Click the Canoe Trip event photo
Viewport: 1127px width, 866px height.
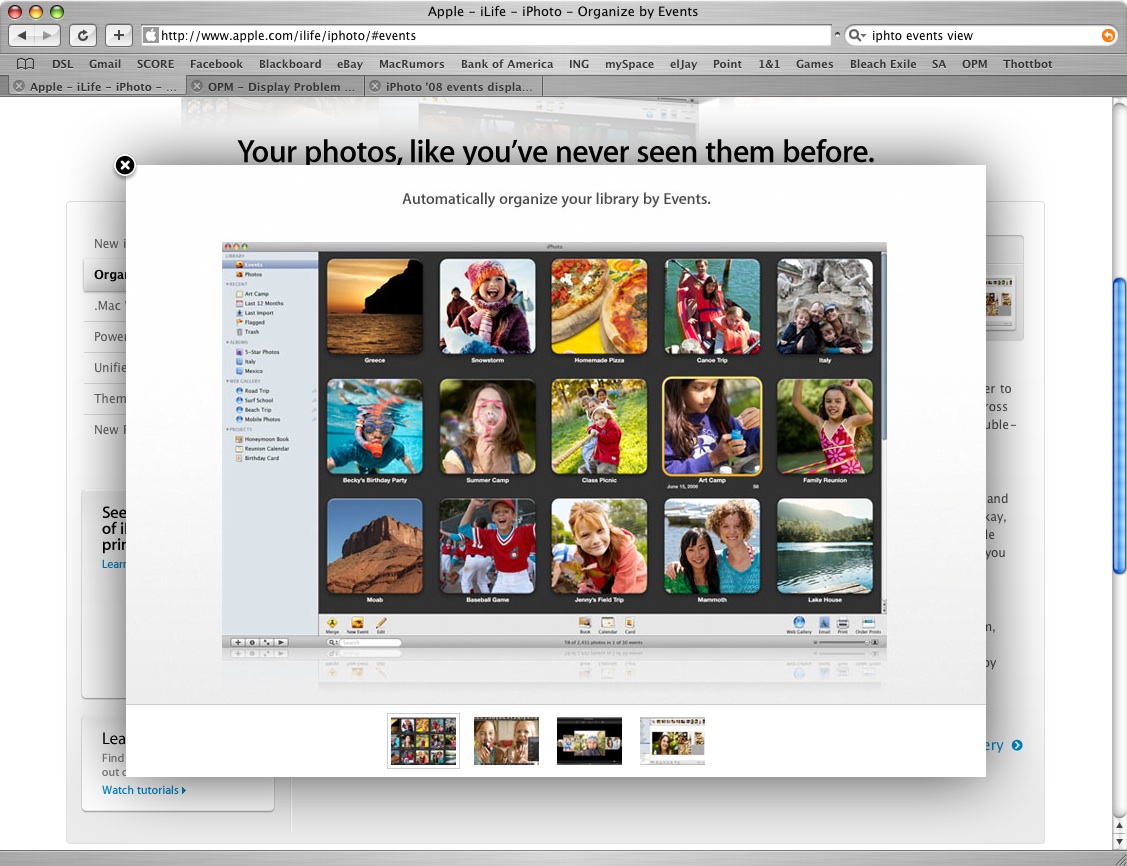[712, 306]
